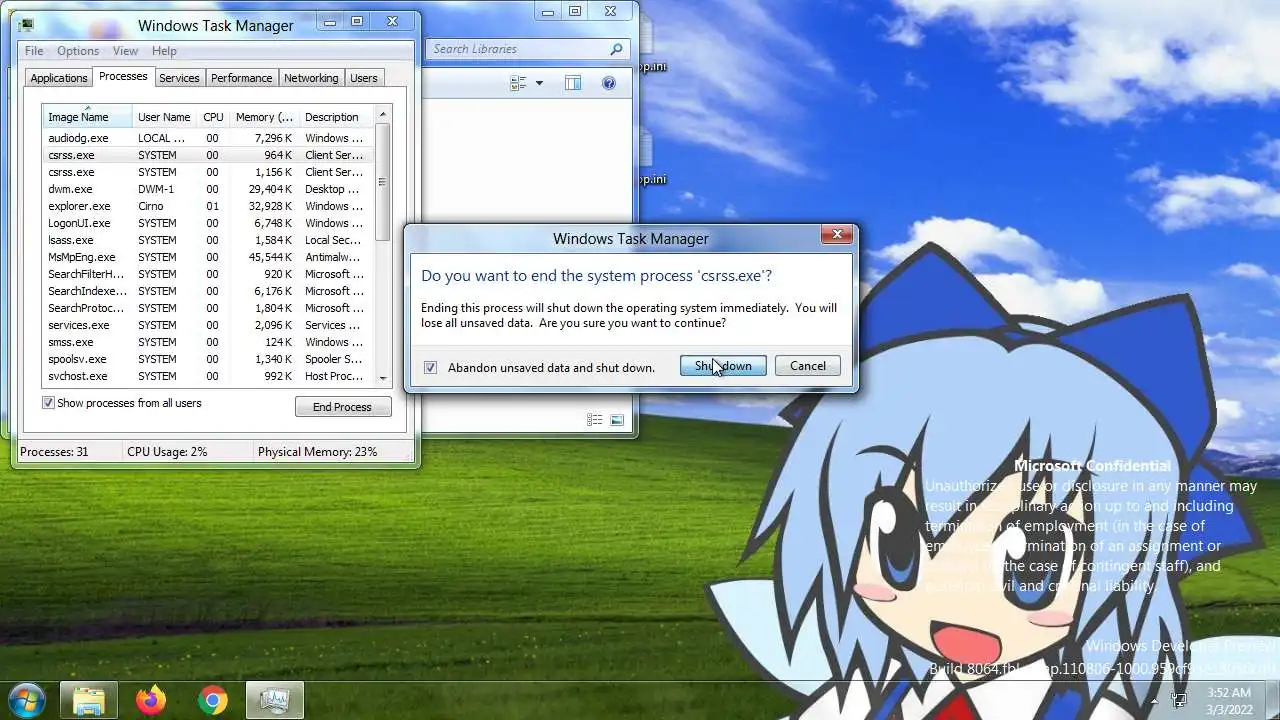Click the process list scroll up arrow
The image size is (1280, 720).
coord(382,115)
